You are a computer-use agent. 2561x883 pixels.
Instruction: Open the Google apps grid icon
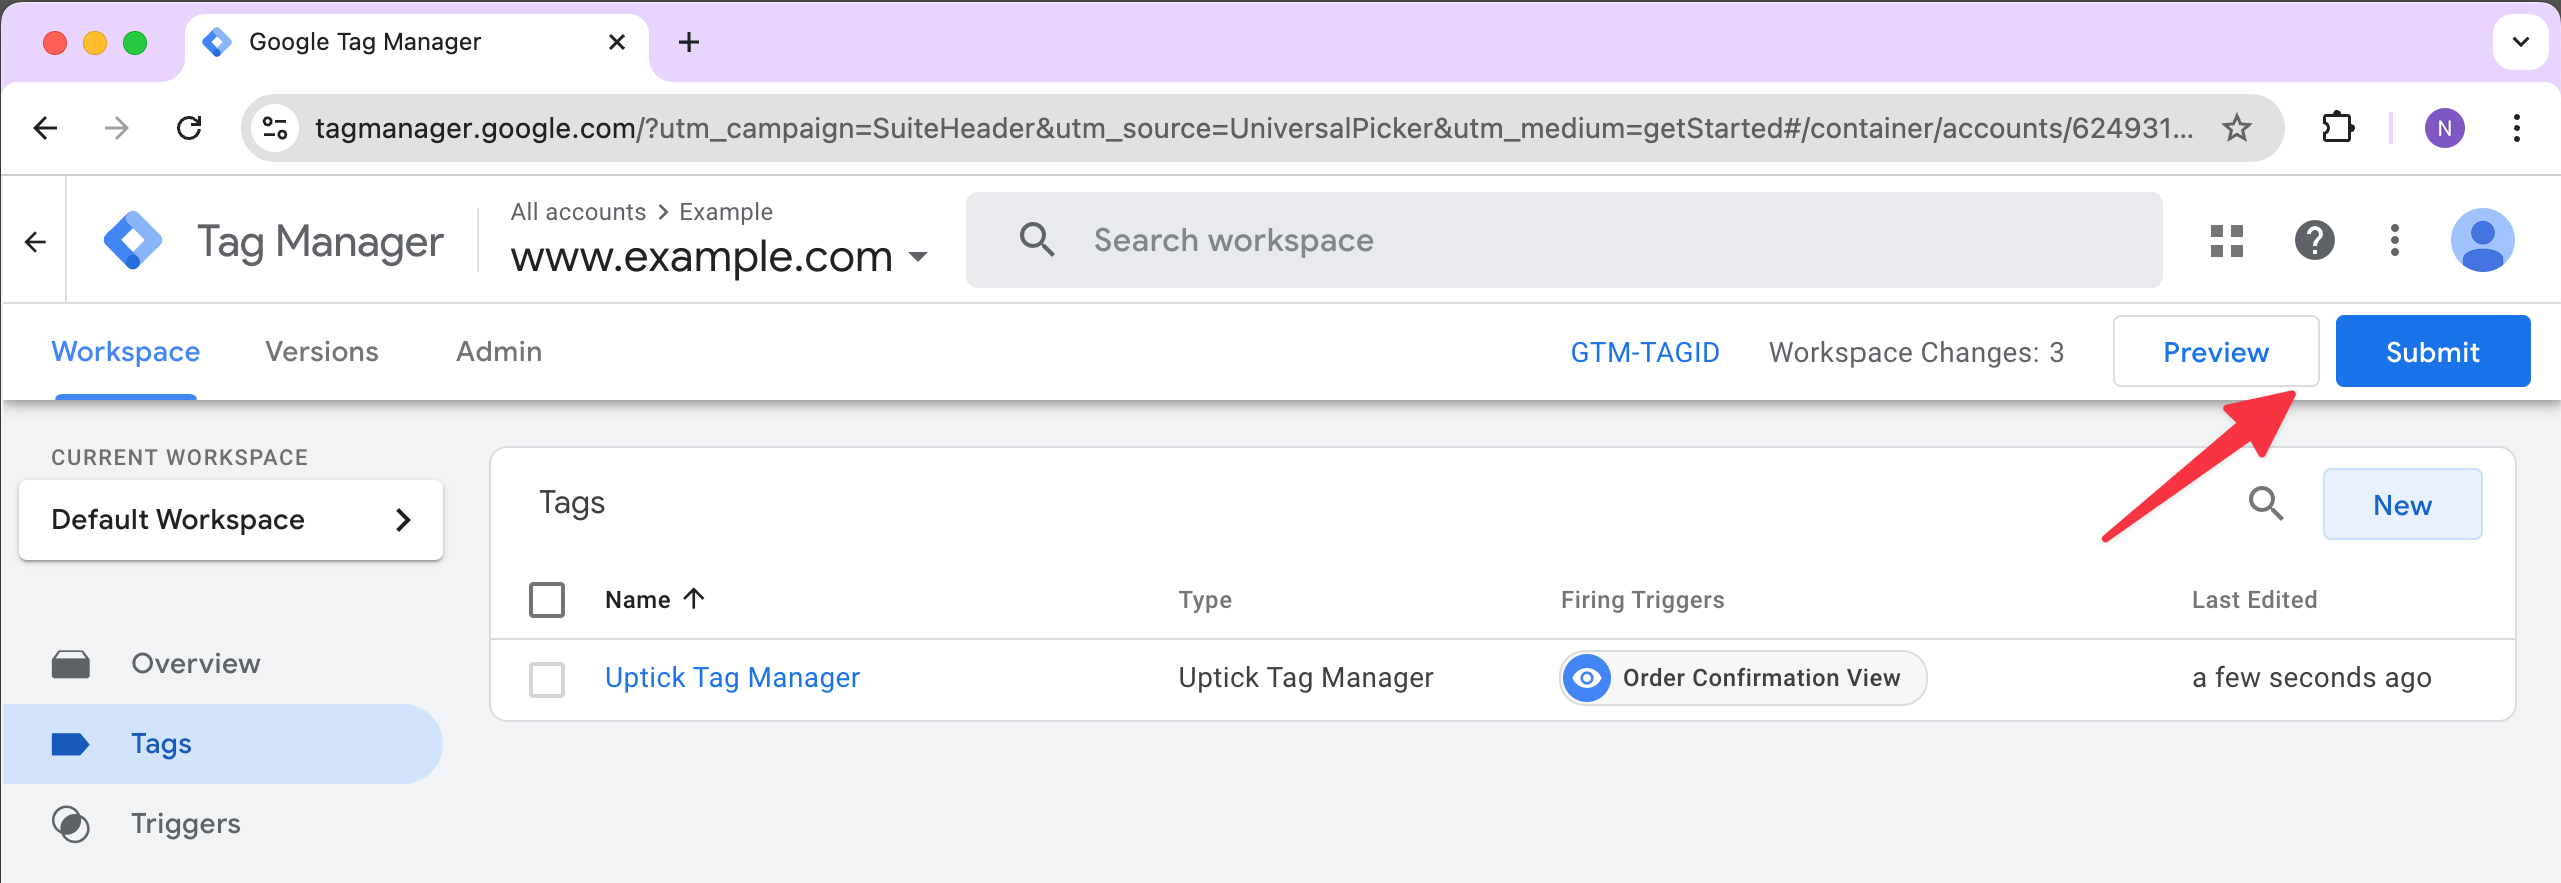pyautogui.click(x=2226, y=241)
